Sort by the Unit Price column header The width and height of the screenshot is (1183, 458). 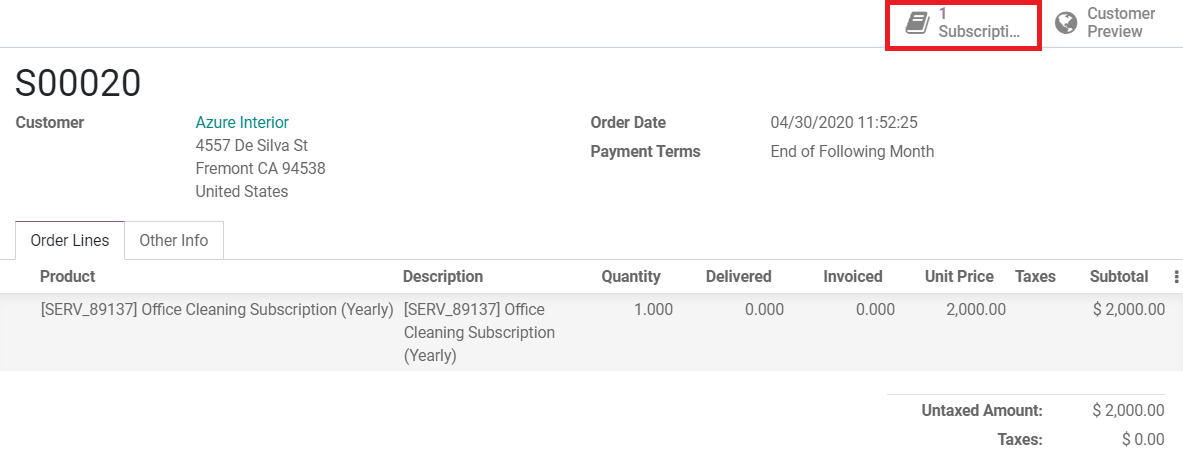tap(960, 277)
